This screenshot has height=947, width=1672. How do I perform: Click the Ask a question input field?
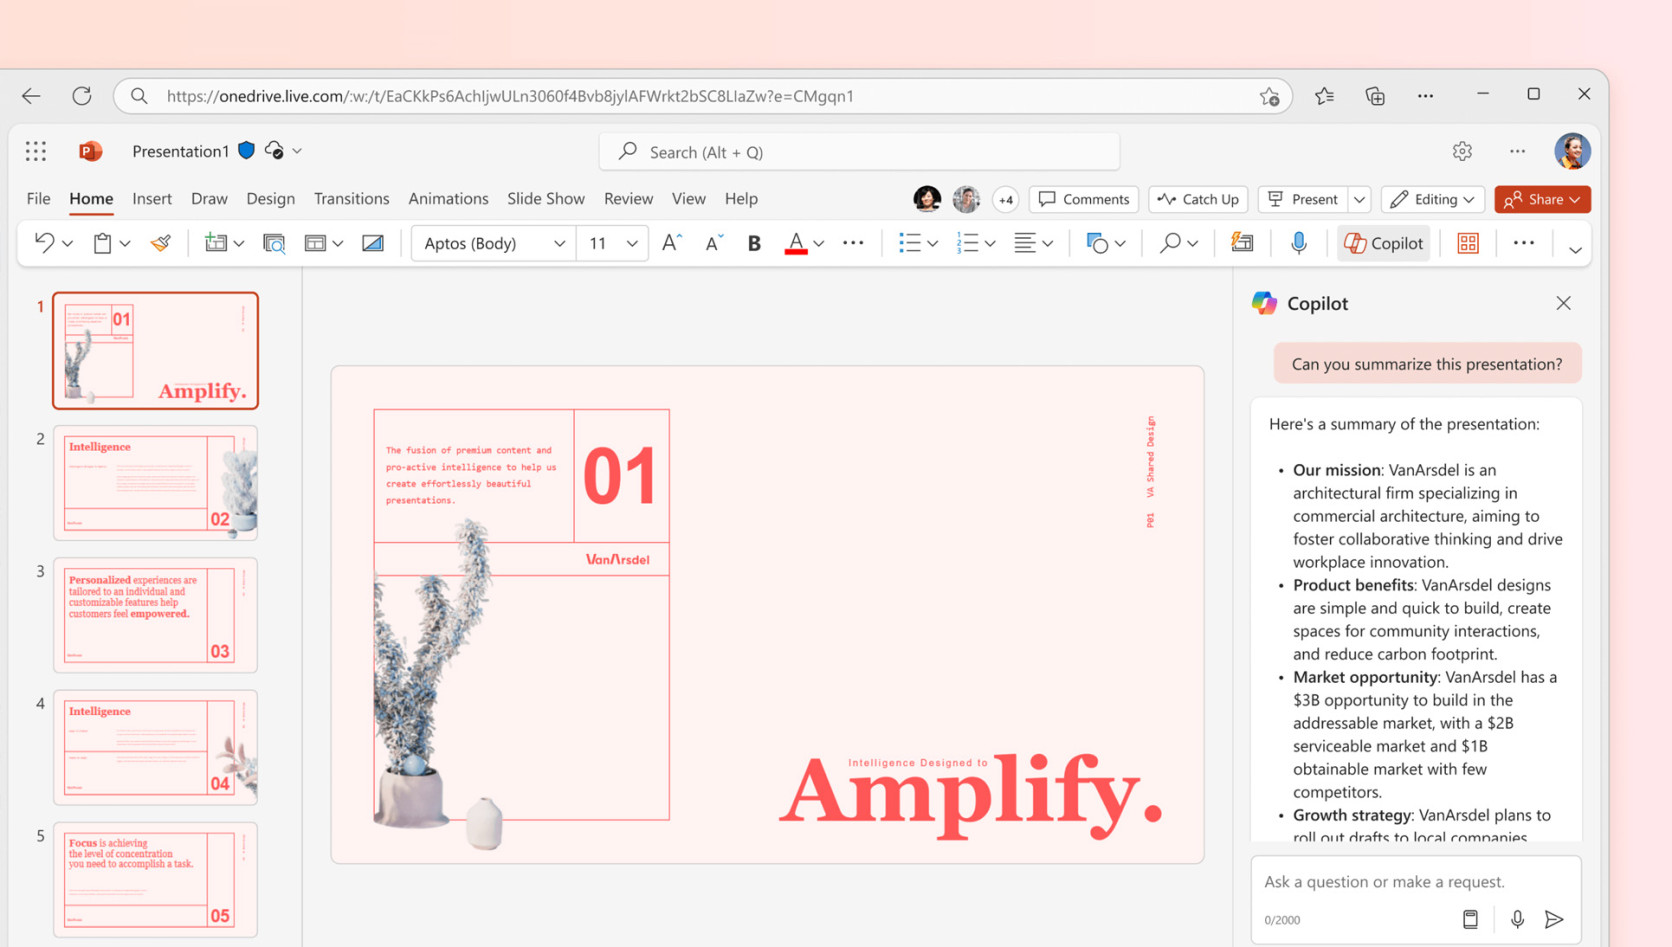click(x=1415, y=881)
